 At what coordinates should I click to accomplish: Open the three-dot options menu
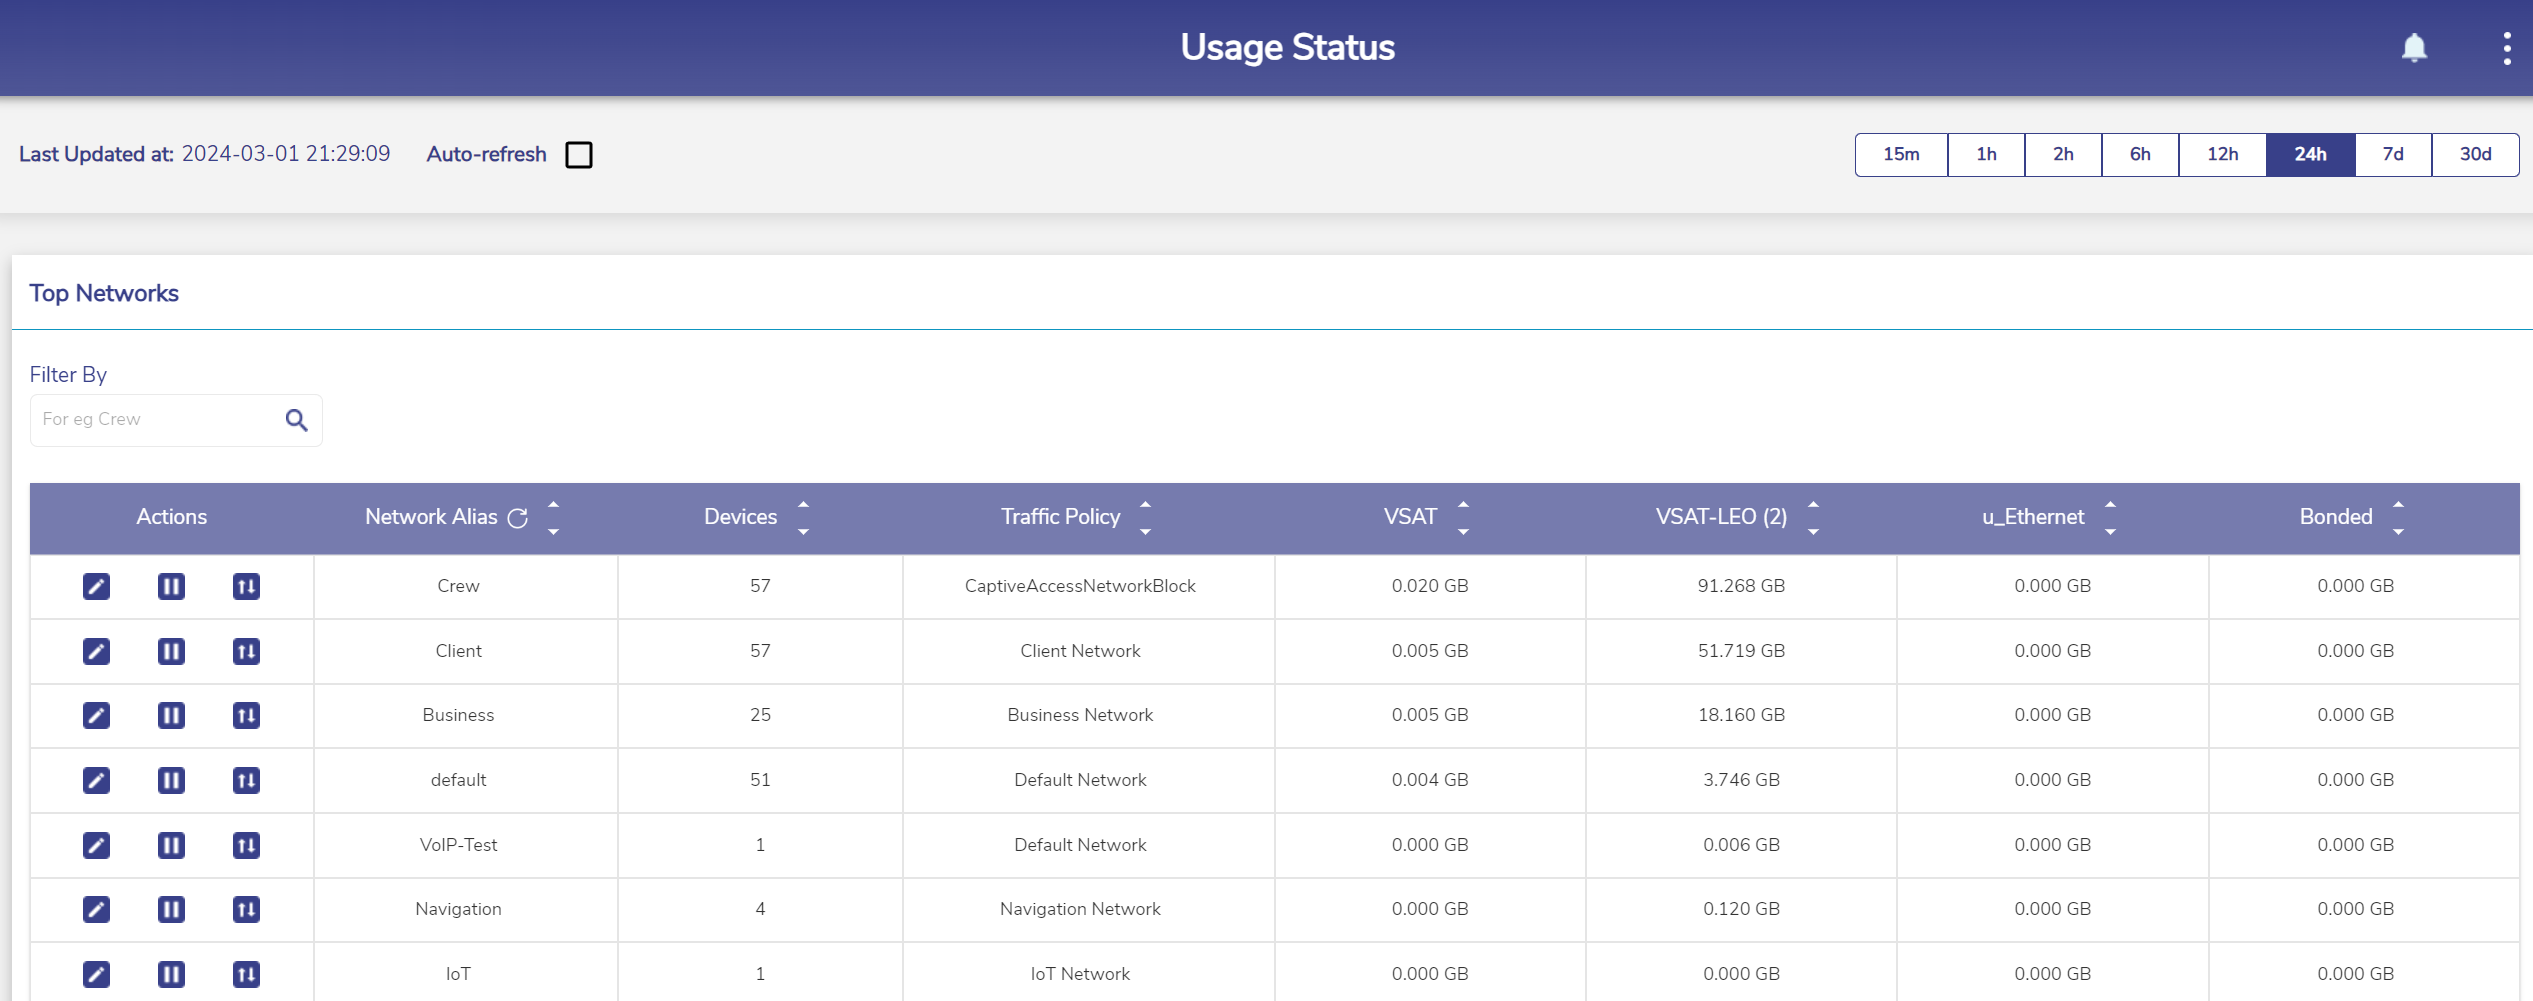coord(2506,48)
